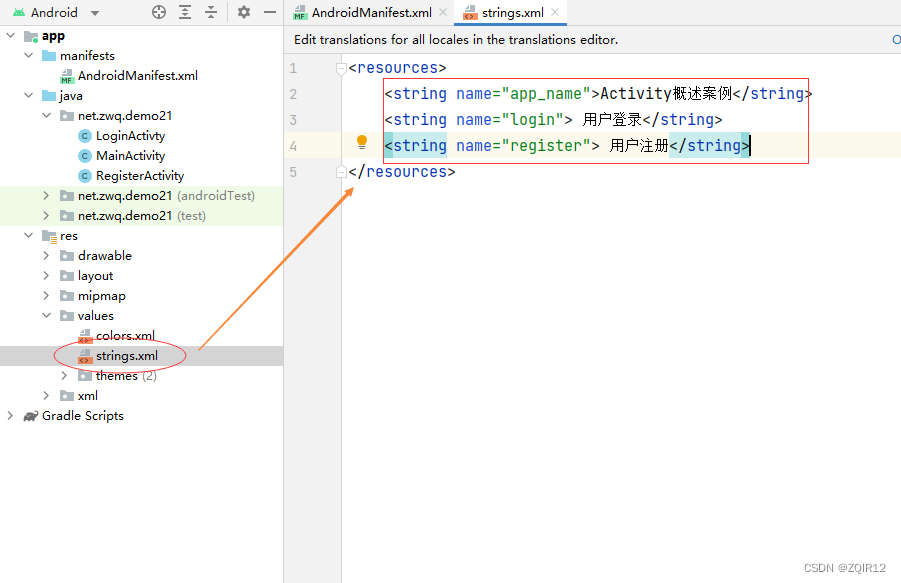Click the collapse all icon
901x583 pixels.
211,12
